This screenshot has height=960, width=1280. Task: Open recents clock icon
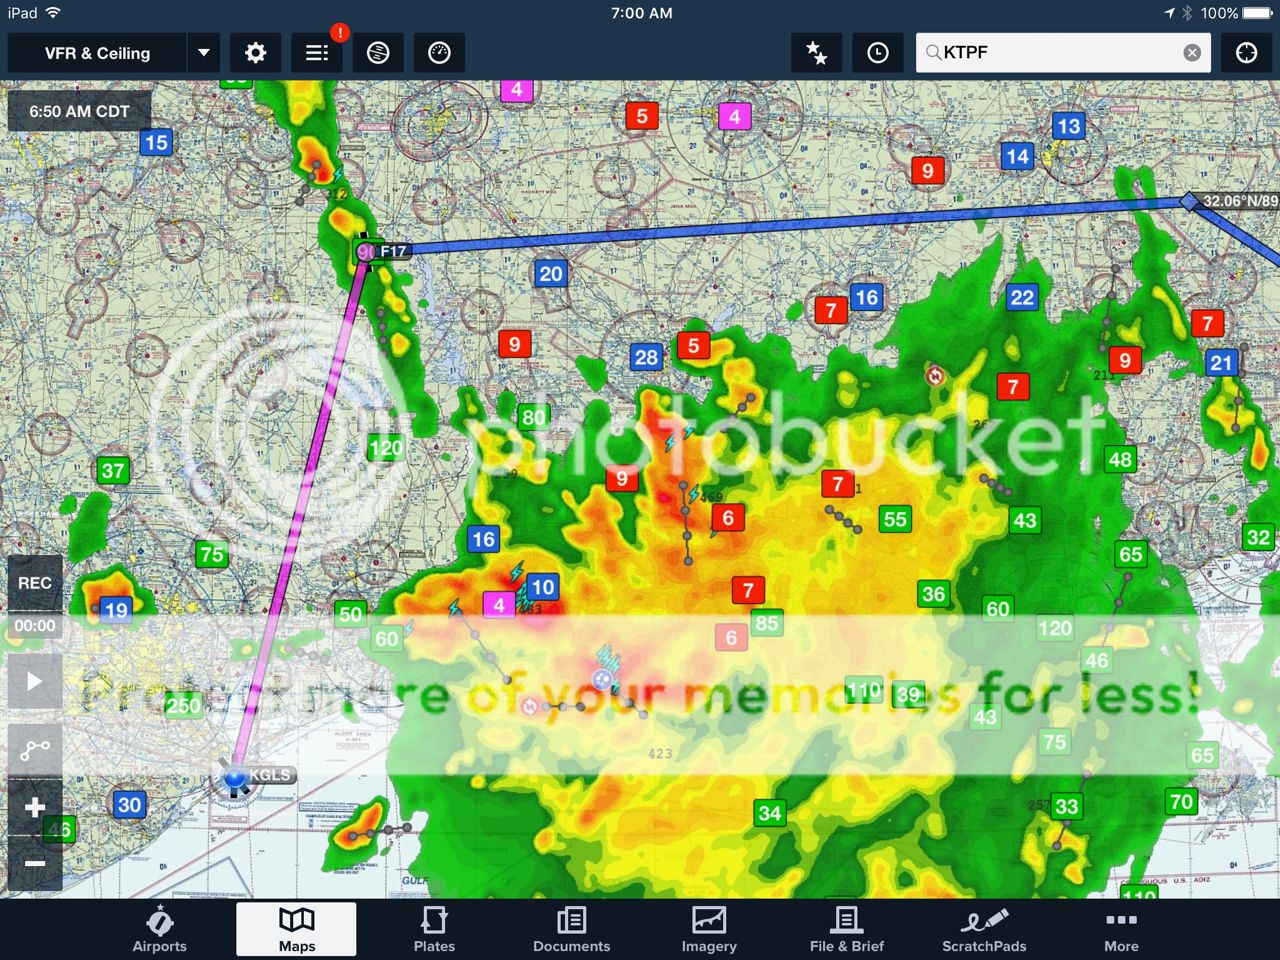pyautogui.click(x=877, y=53)
